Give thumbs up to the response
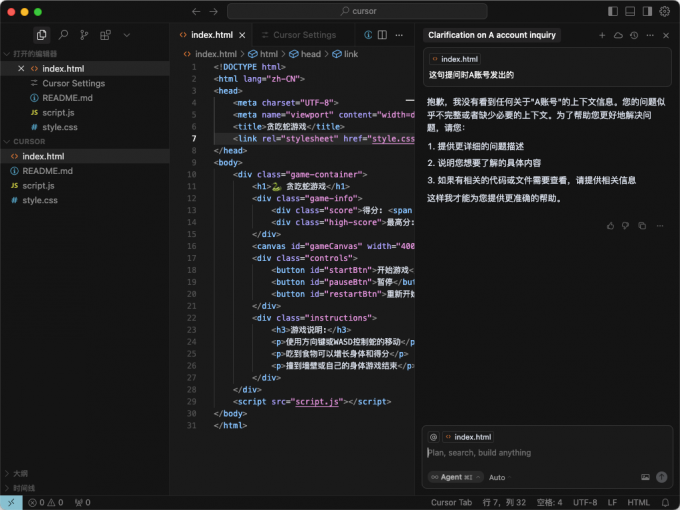Image resolution: width=680 pixels, height=510 pixels. pyautogui.click(x=610, y=226)
